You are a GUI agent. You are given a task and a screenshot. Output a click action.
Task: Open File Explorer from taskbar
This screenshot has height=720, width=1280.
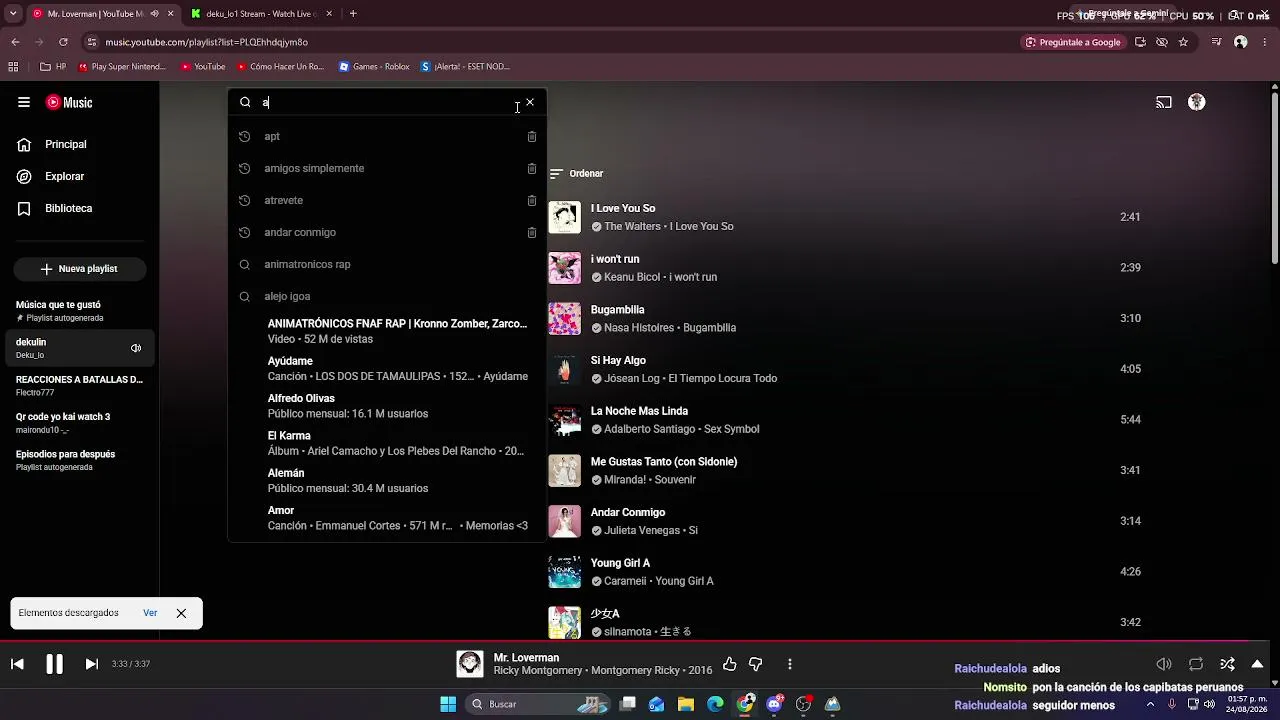point(686,704)
